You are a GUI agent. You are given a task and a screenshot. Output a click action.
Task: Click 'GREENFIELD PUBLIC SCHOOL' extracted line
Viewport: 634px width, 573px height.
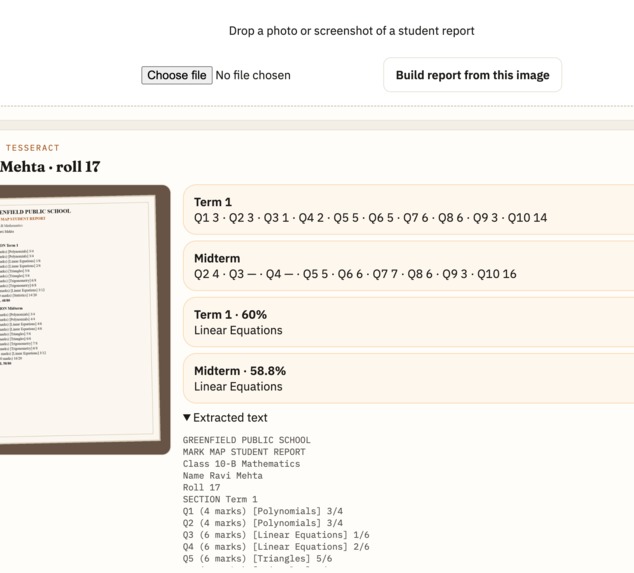[x=246, y=440]
